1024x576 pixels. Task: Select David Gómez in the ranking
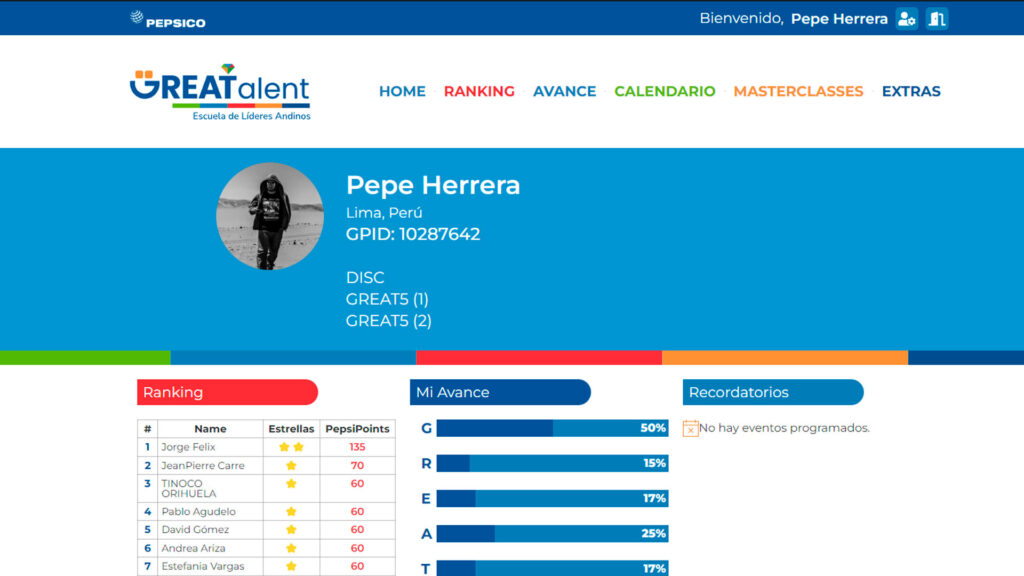click(x=195, y=530)
